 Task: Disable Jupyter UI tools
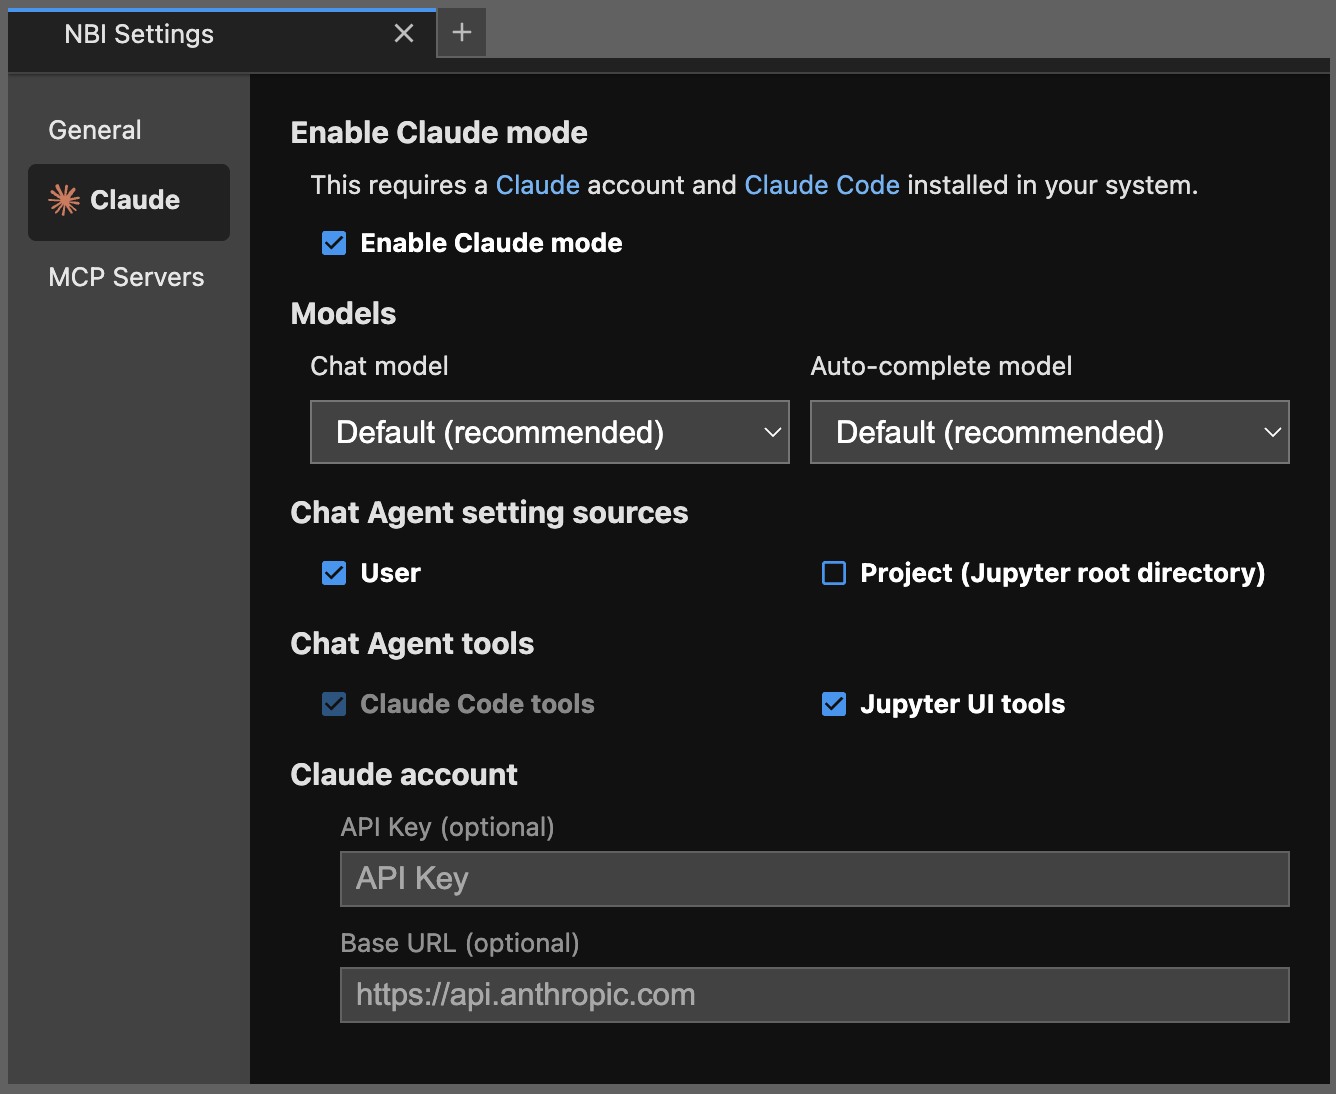coord(833,704)
